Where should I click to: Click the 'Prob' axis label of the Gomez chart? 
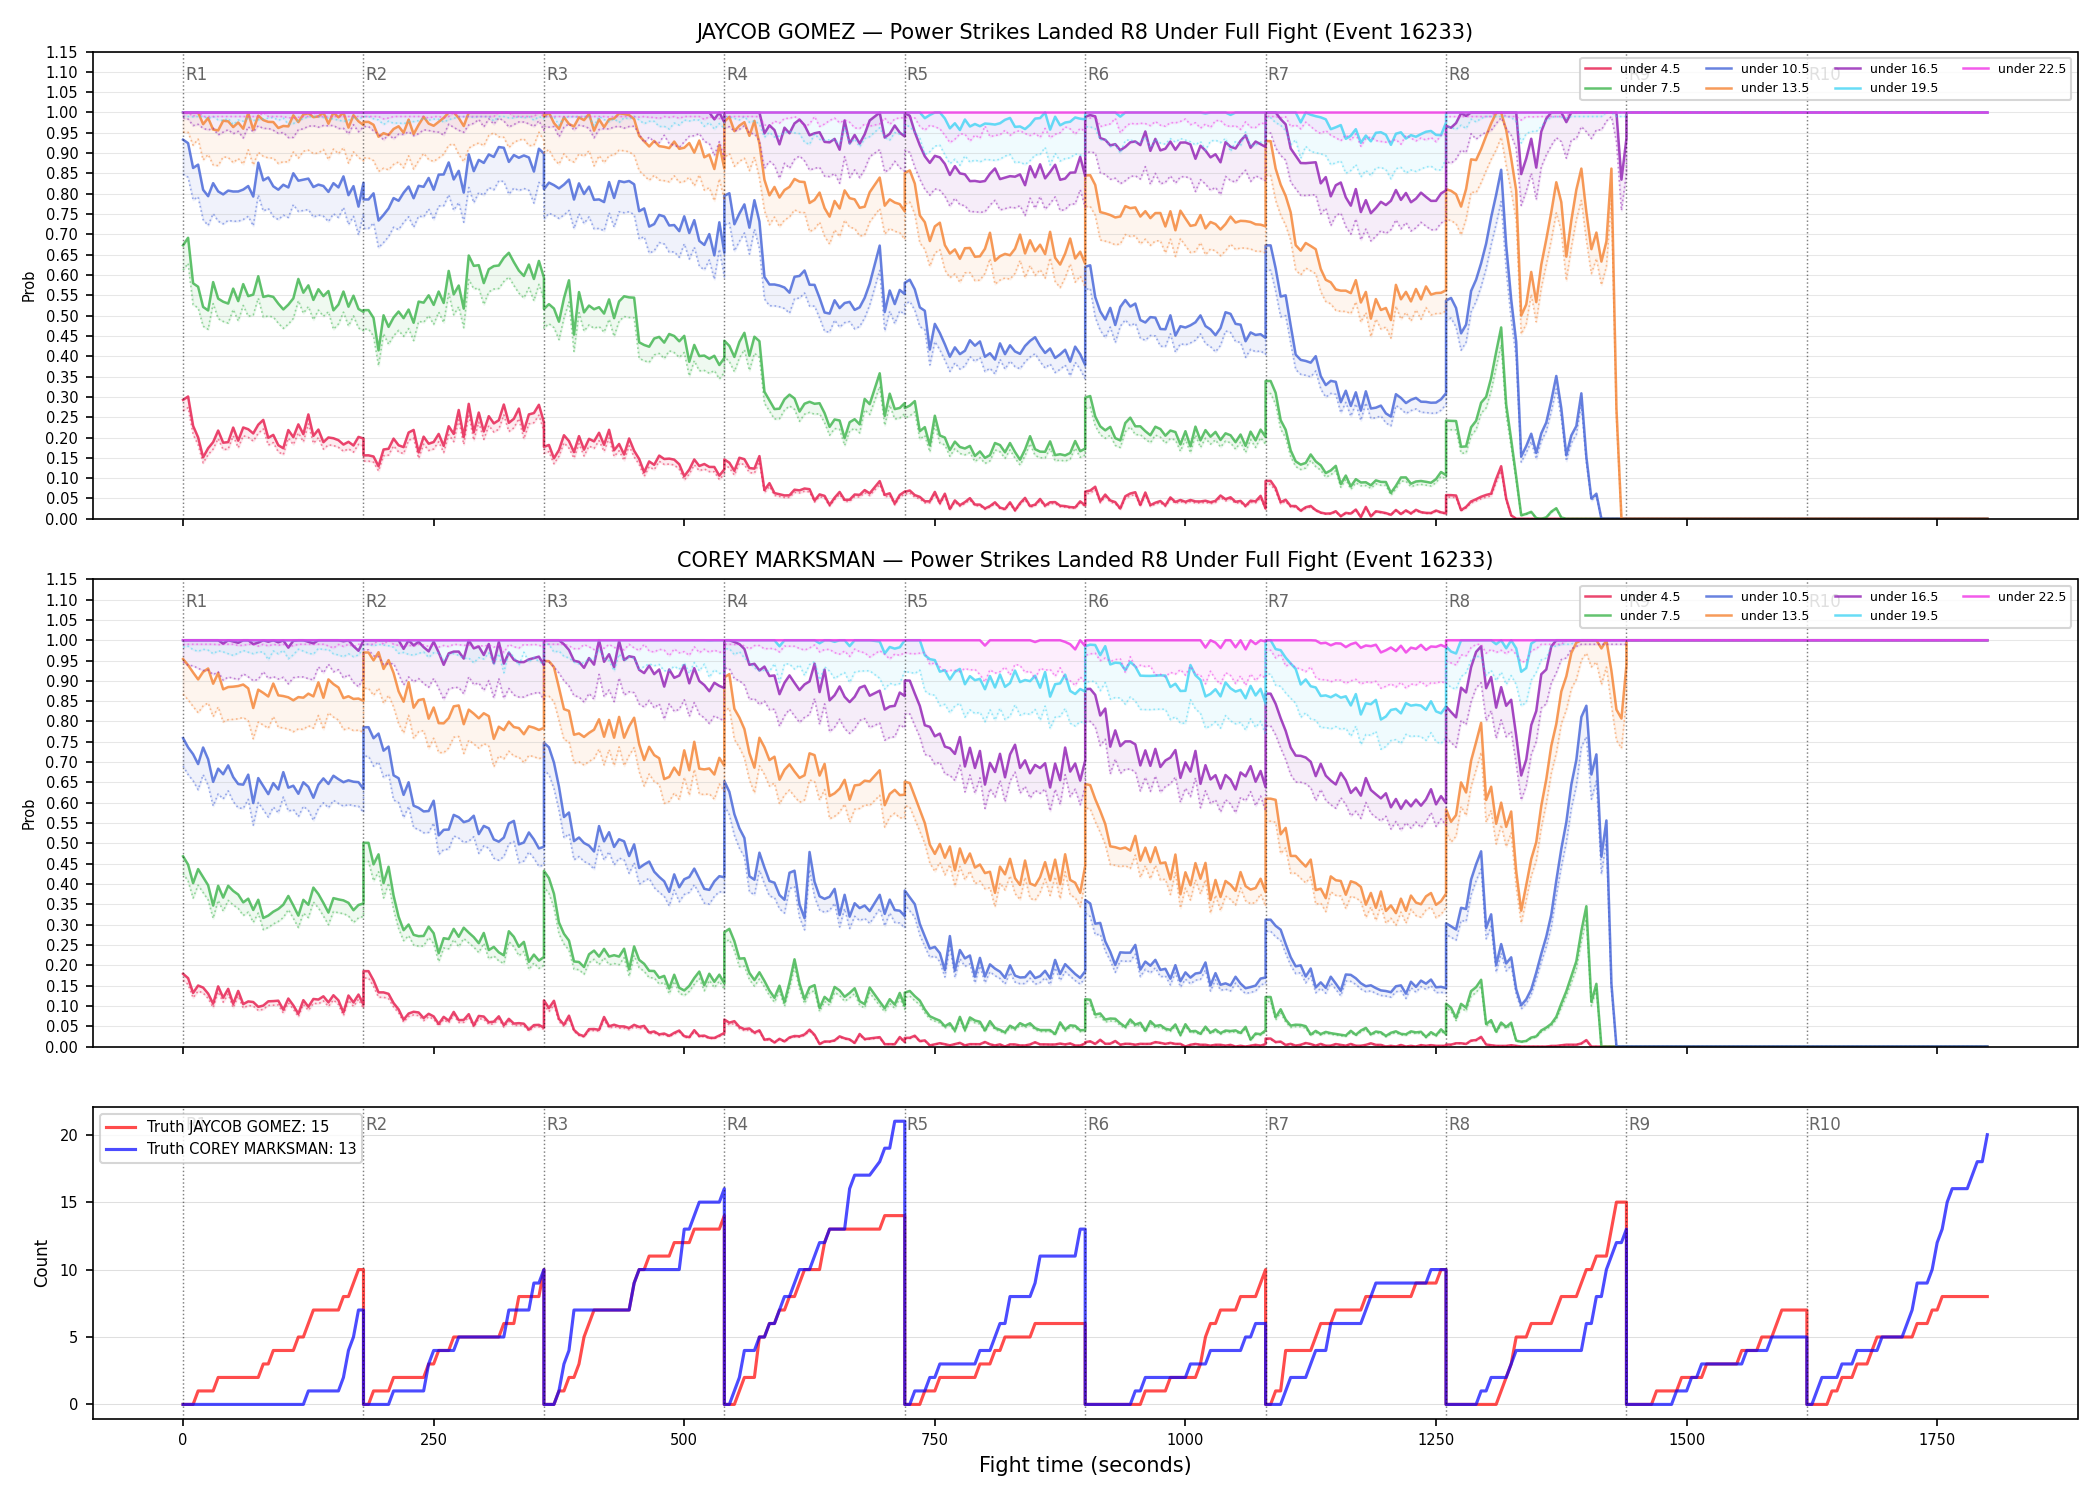click(28, 287)
